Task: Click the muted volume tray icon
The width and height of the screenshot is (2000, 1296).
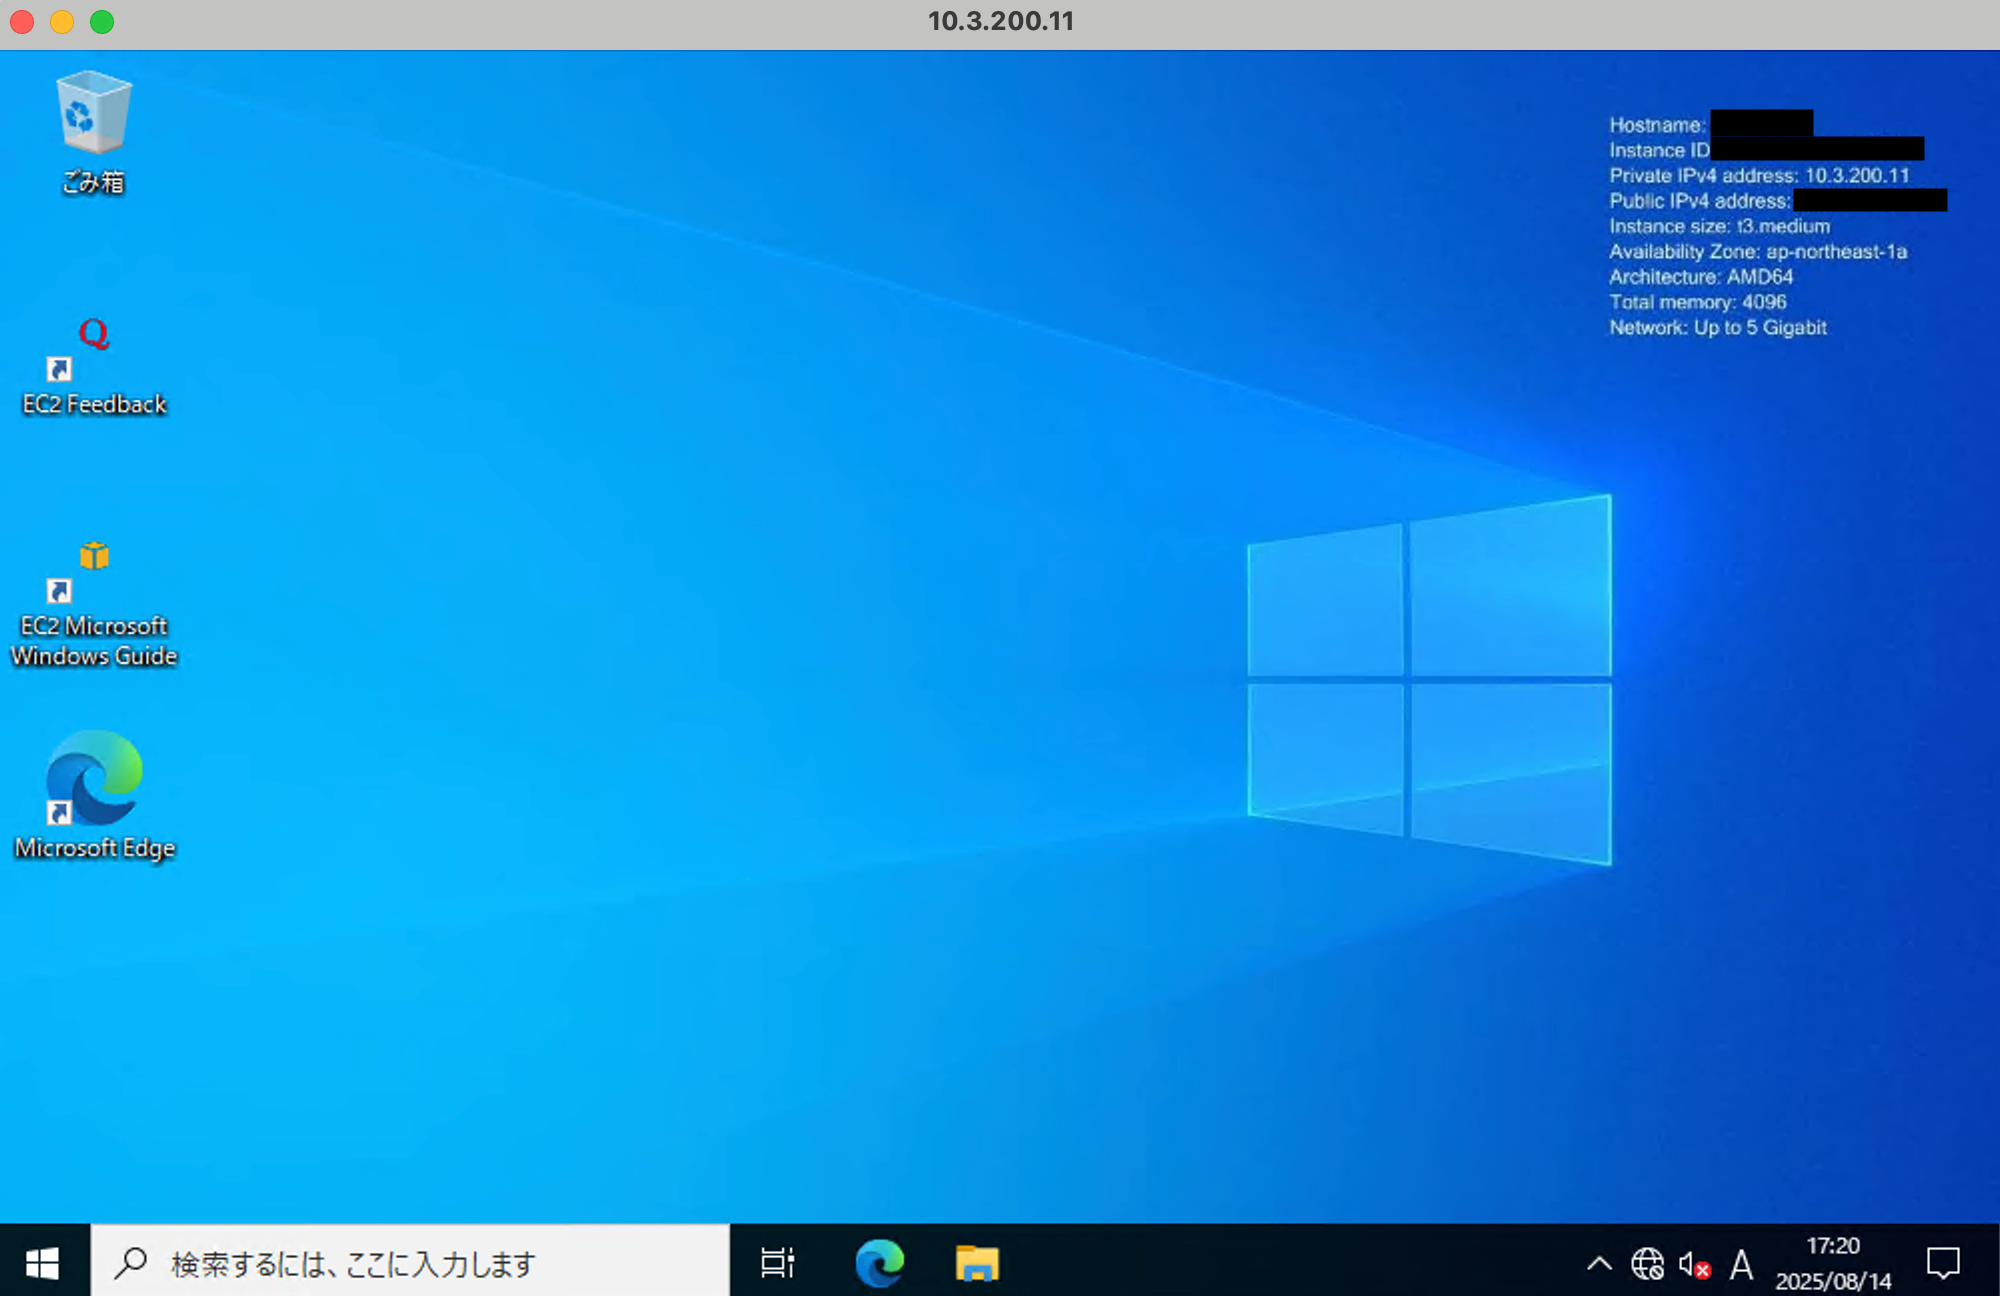Action: [1694, 1265]
